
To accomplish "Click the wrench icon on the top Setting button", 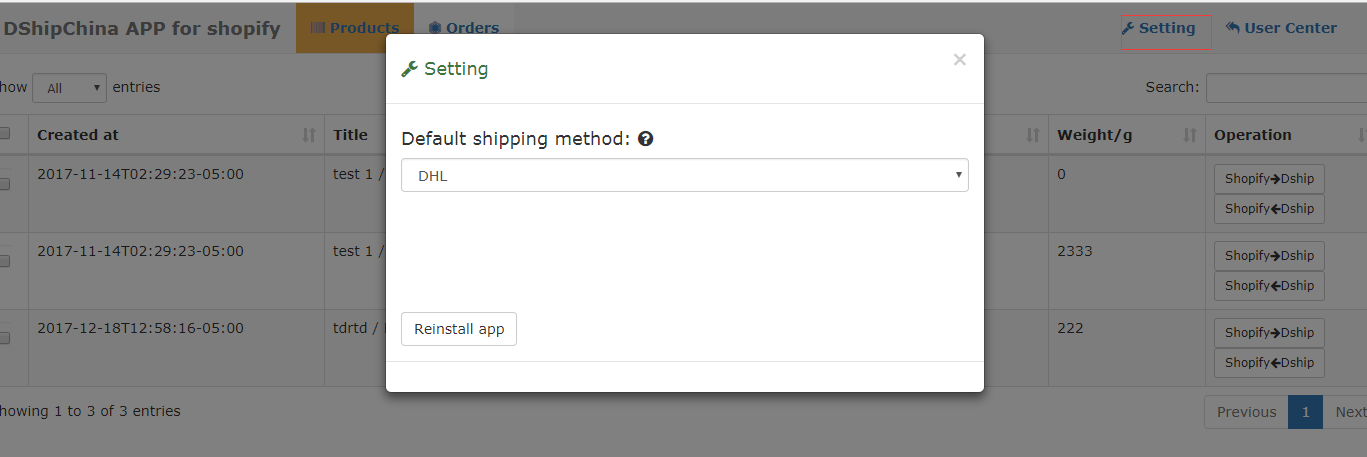I will 1128,28.
